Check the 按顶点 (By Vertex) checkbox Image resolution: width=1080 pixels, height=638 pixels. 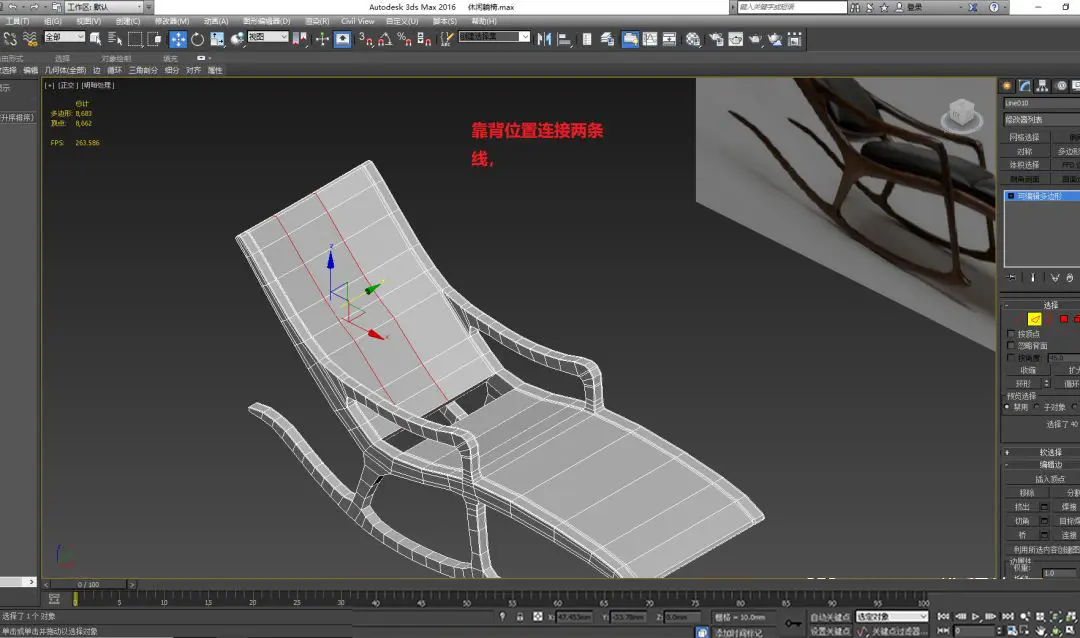(1011, 334)
